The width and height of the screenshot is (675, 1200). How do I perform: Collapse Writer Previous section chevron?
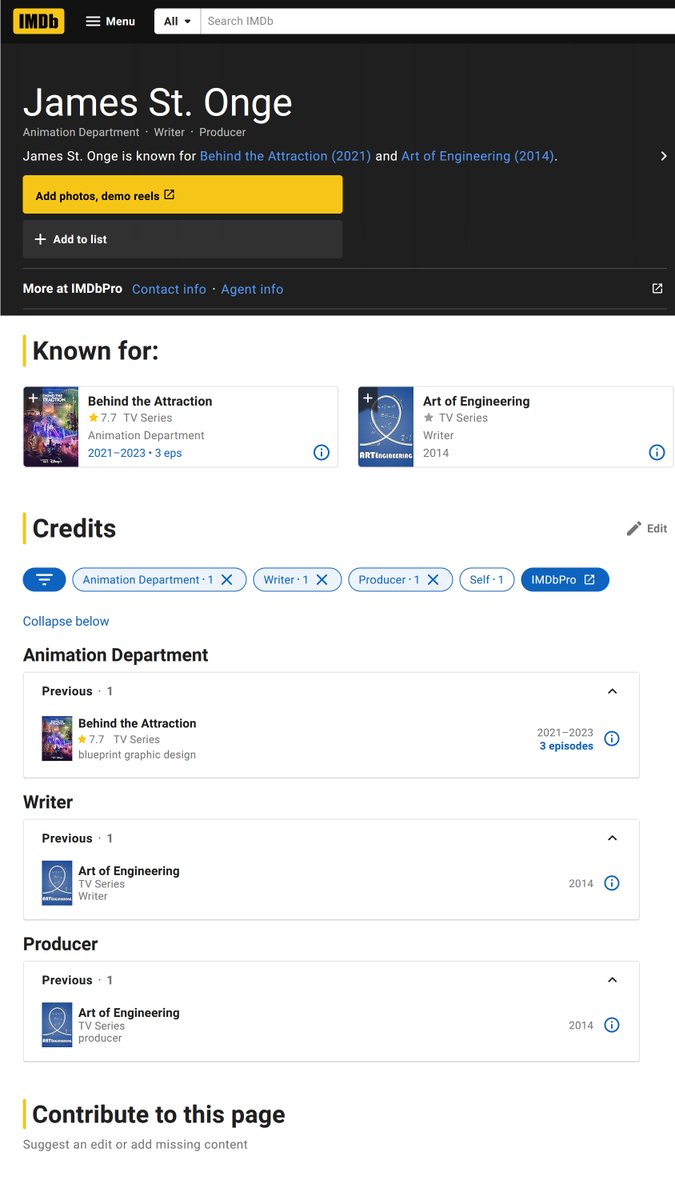tap(612, 838)
